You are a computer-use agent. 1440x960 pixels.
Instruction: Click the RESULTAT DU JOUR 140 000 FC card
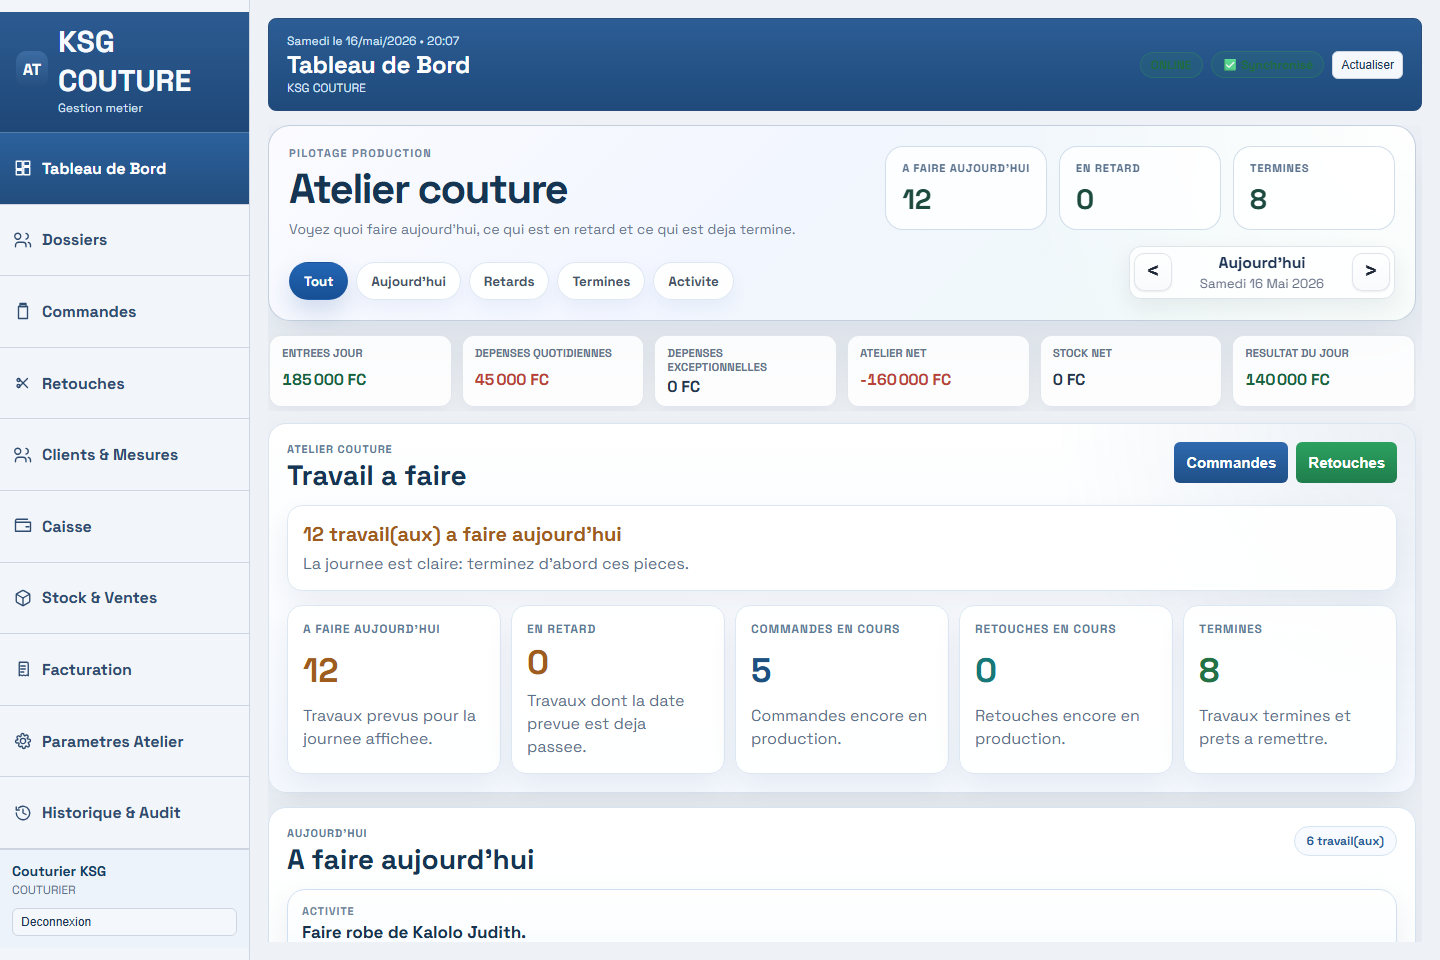point(1323,371)
